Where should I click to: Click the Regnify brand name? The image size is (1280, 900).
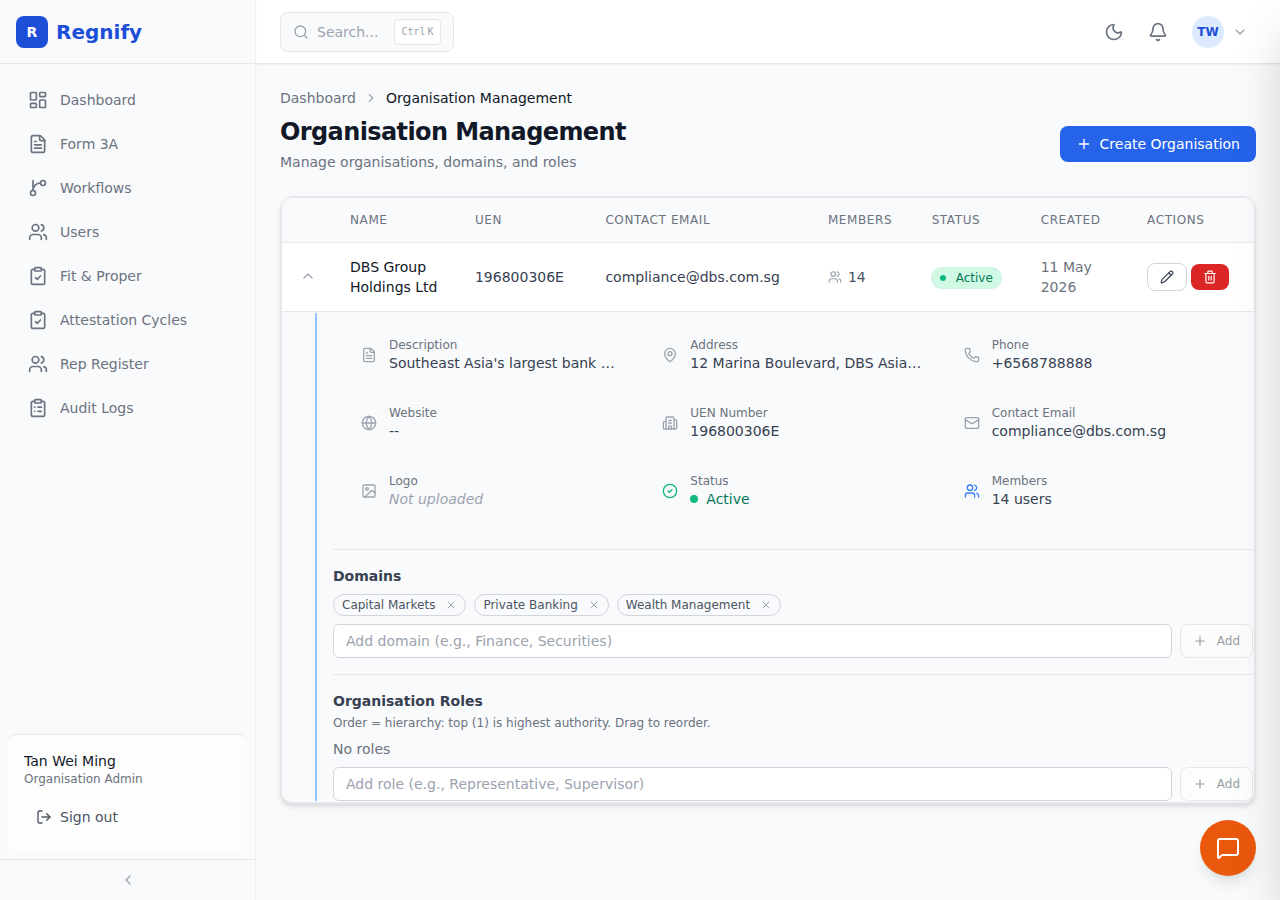point(99,32)
